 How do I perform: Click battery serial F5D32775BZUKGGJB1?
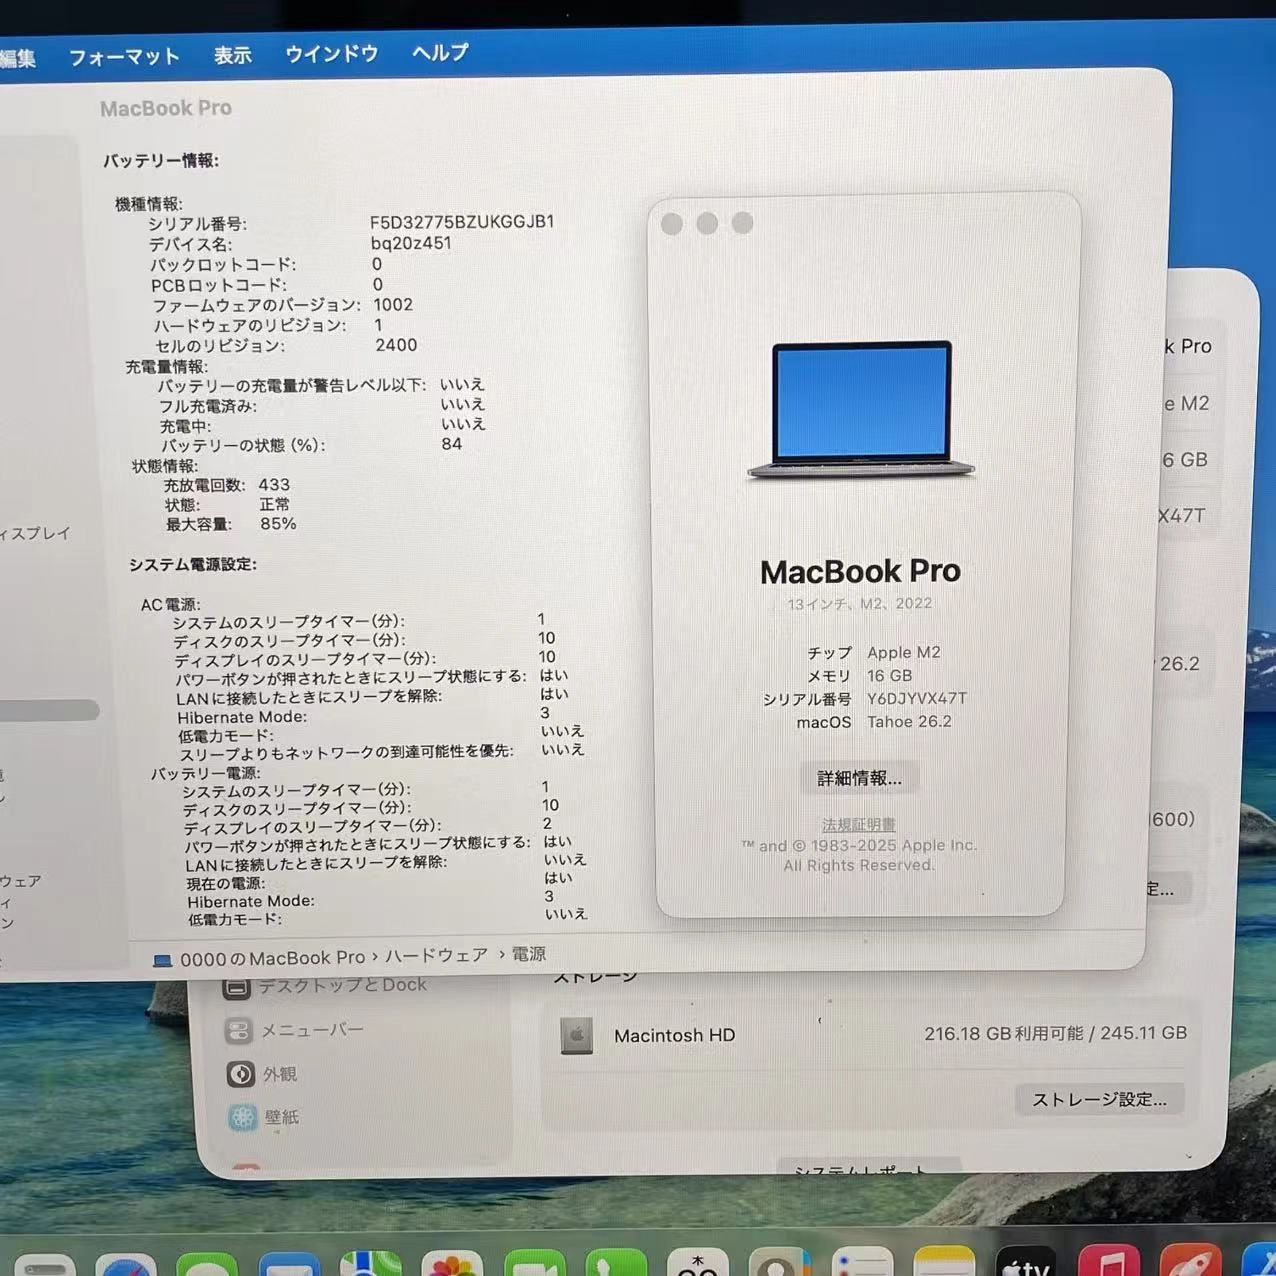(x=462, y=222)
